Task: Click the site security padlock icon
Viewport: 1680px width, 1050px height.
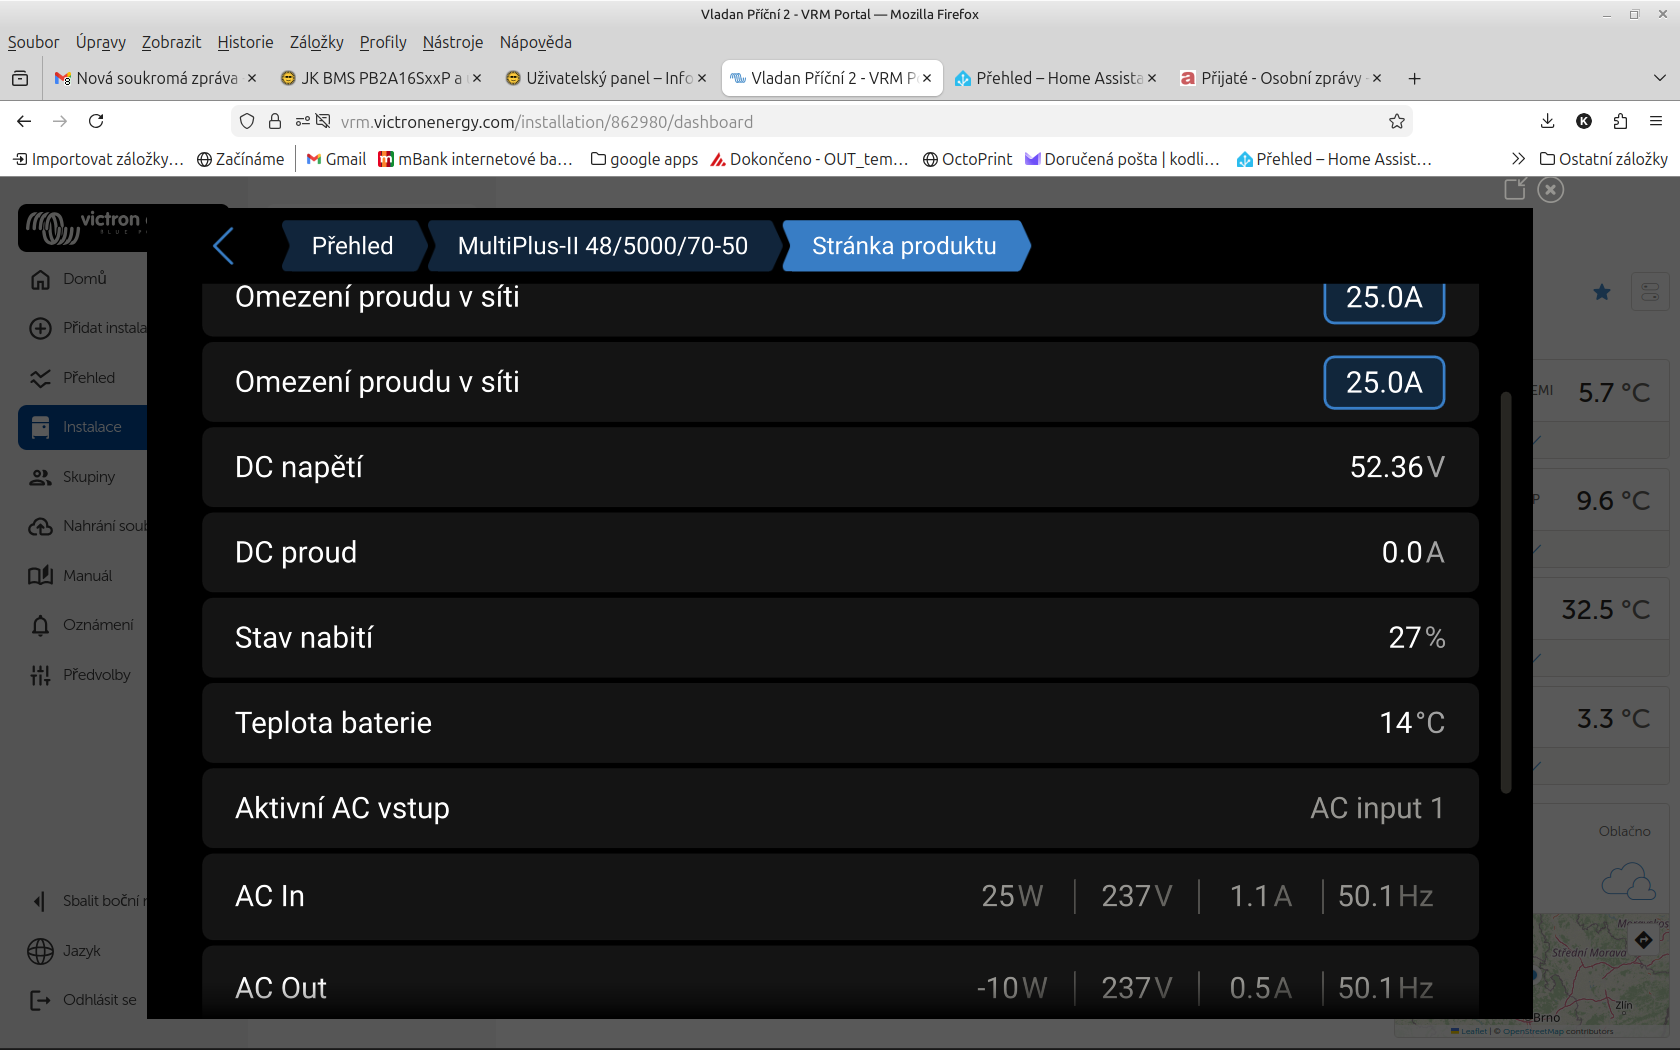Action: coord(275,121)
